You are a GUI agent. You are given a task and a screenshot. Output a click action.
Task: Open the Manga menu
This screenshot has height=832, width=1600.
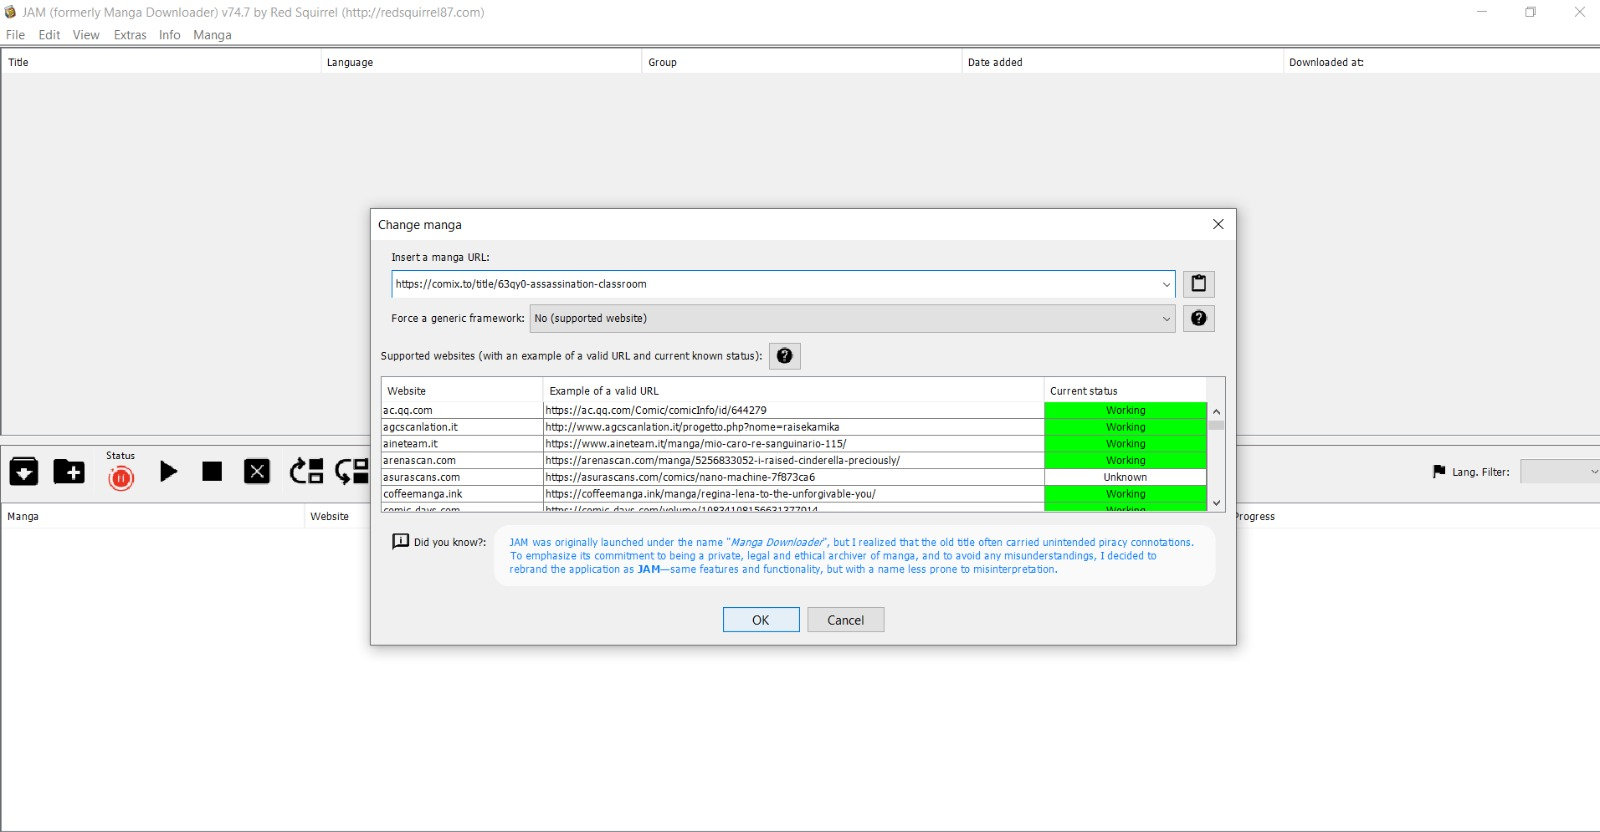click(212, 35)
